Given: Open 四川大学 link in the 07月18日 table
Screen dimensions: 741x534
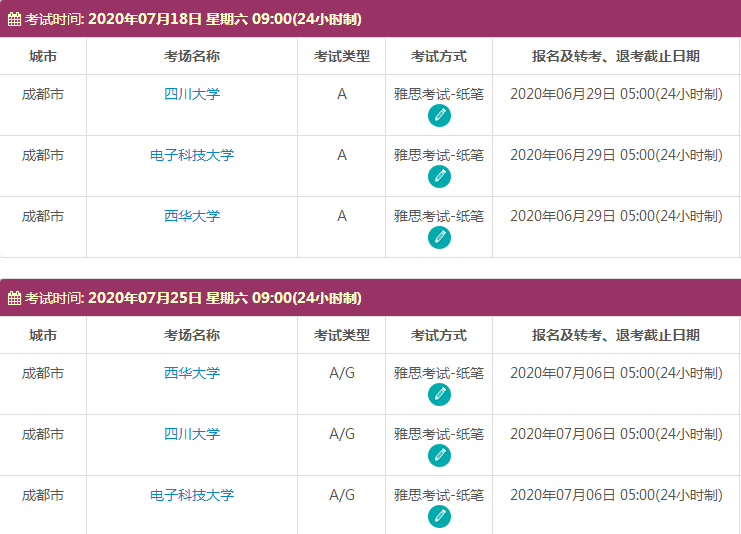Looking at the screenshot, I should point(192,94).
